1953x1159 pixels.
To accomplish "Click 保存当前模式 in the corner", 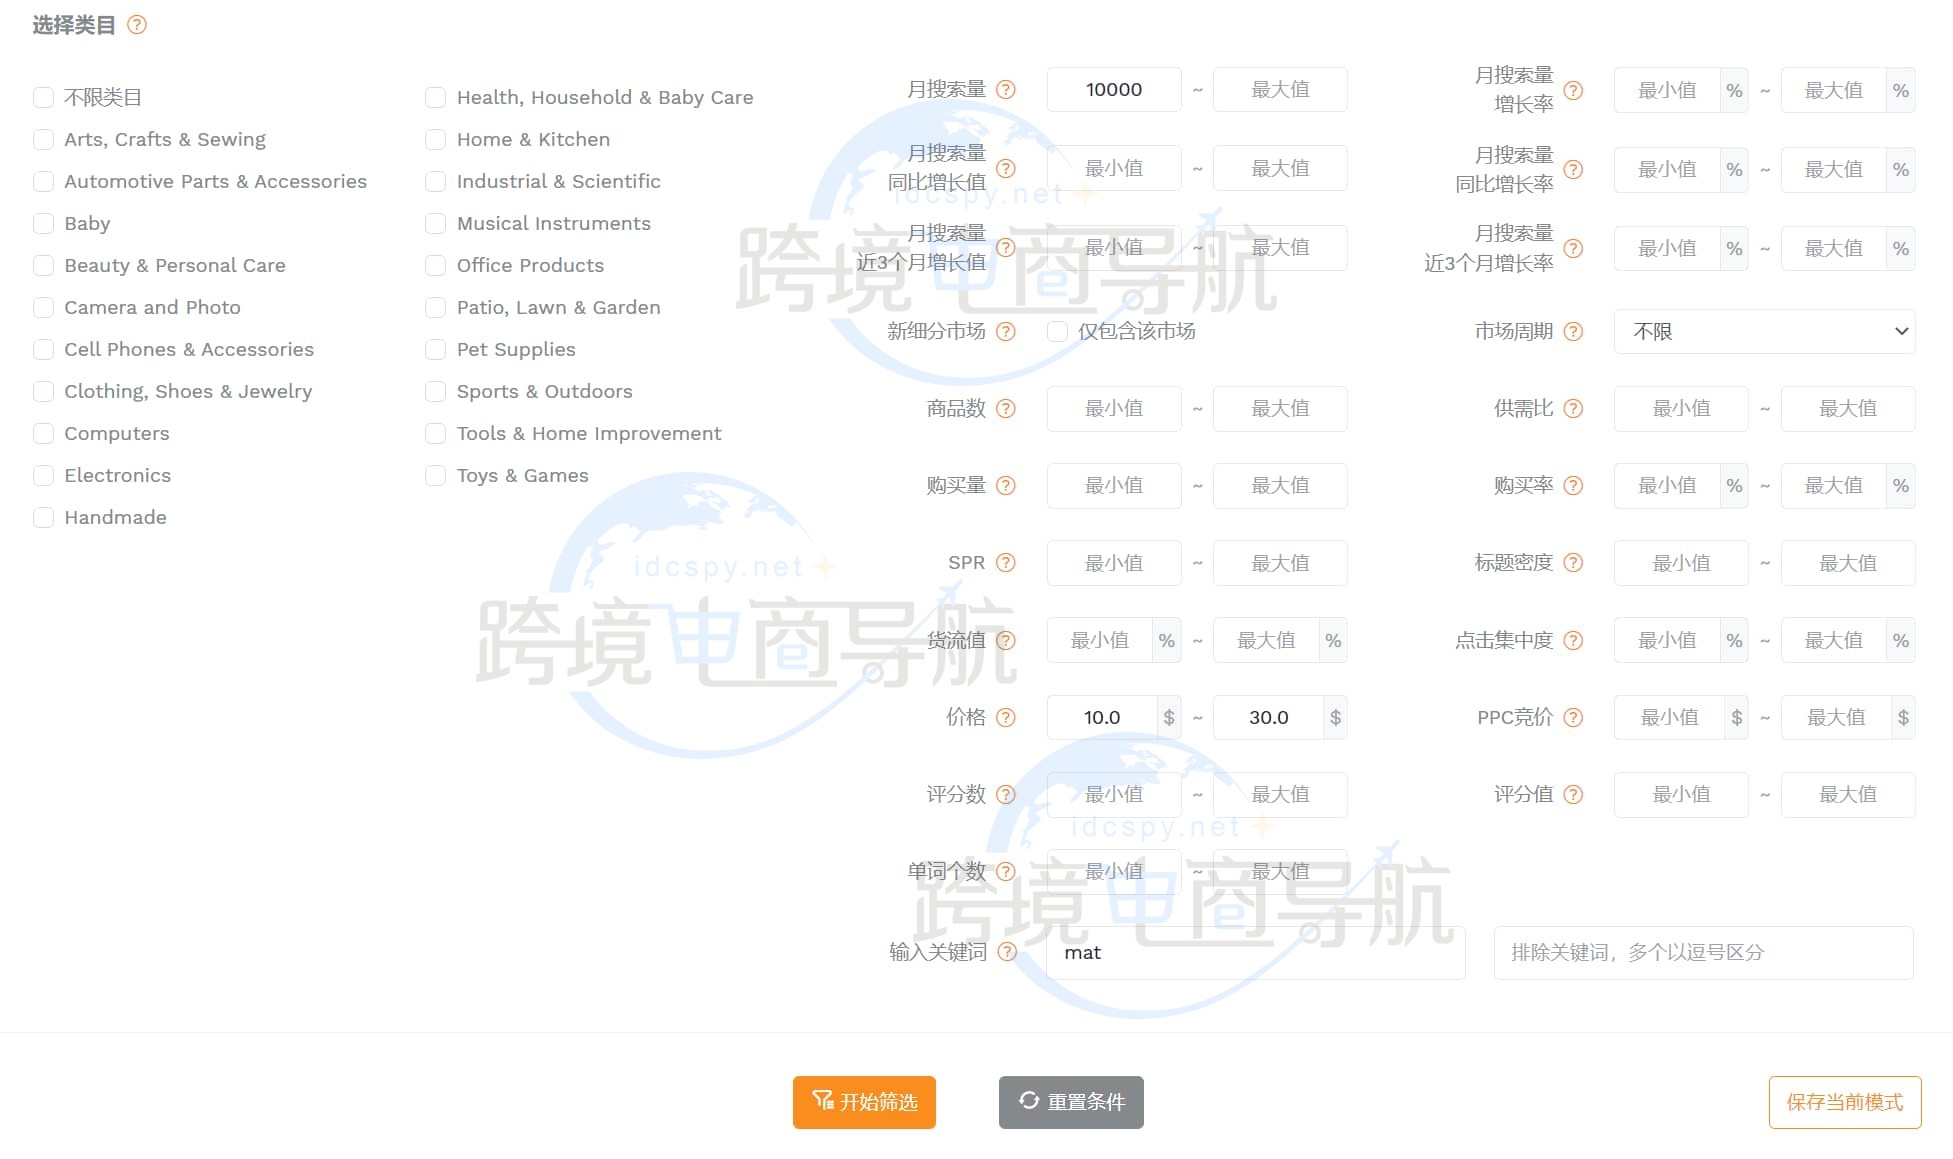I will 1844,1101.
